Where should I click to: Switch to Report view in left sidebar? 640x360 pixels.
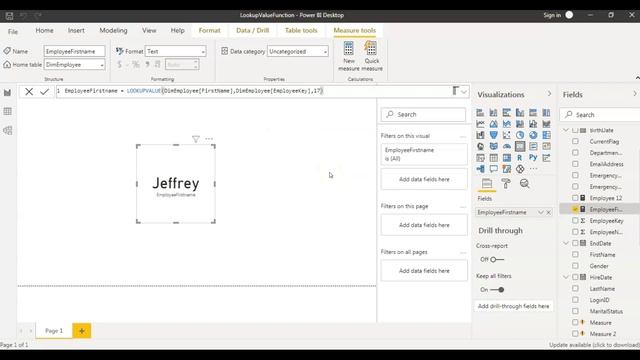coord(7,93)
